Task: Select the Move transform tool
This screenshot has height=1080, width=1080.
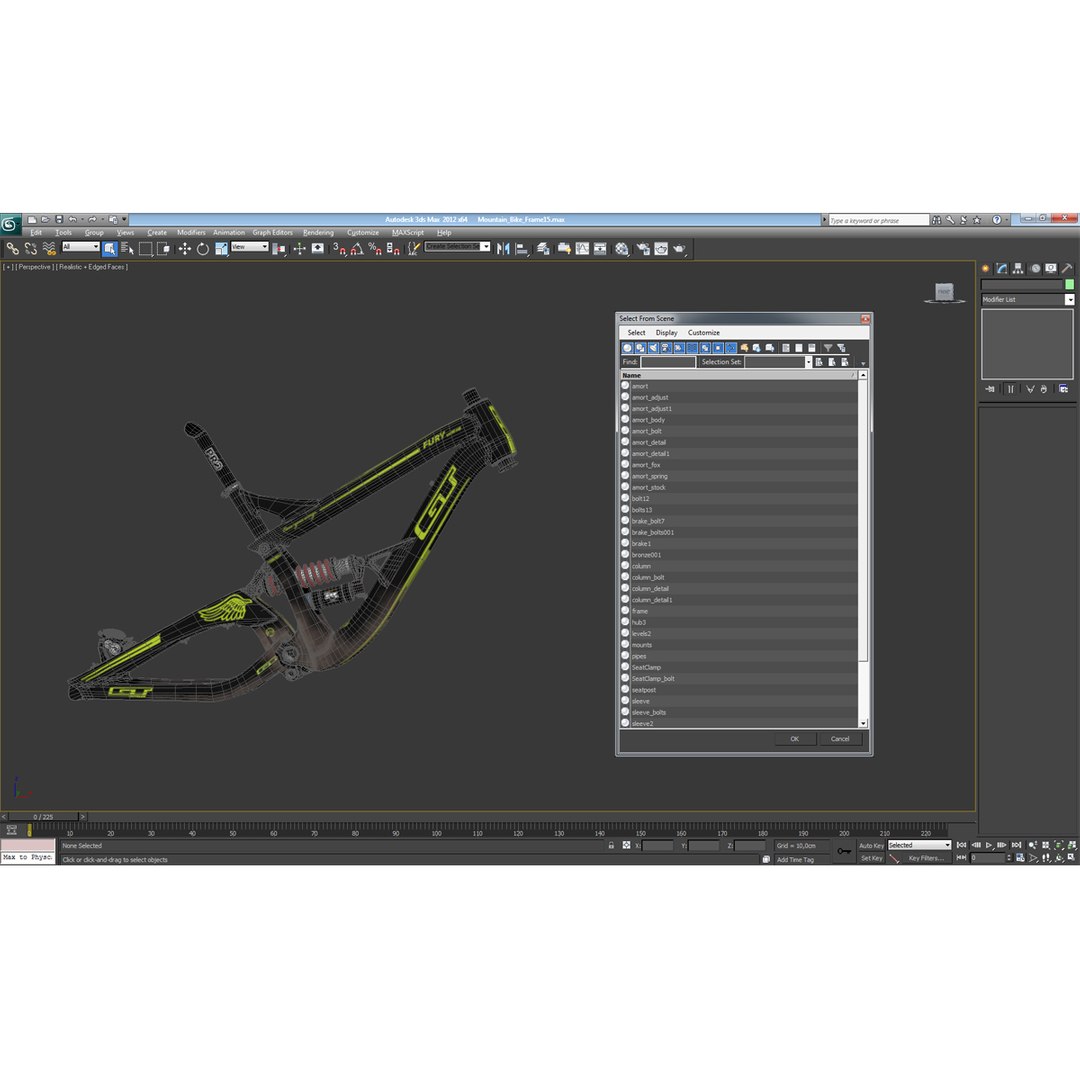Action: coord(185,249)
